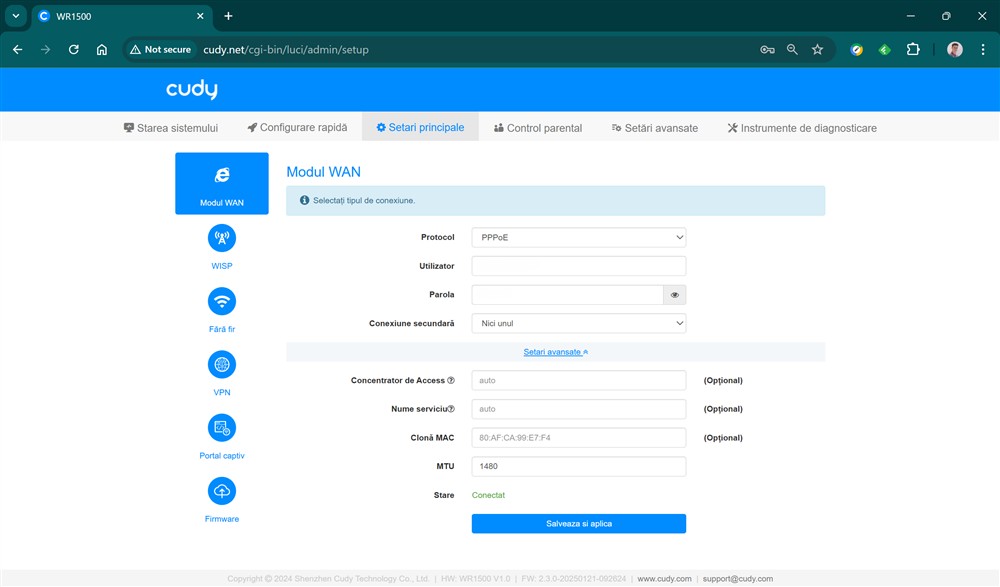Viewport: 1000px width, 587px height.
Task: Open the Protocol PPPoE dropdown
Action: [578, 238]
